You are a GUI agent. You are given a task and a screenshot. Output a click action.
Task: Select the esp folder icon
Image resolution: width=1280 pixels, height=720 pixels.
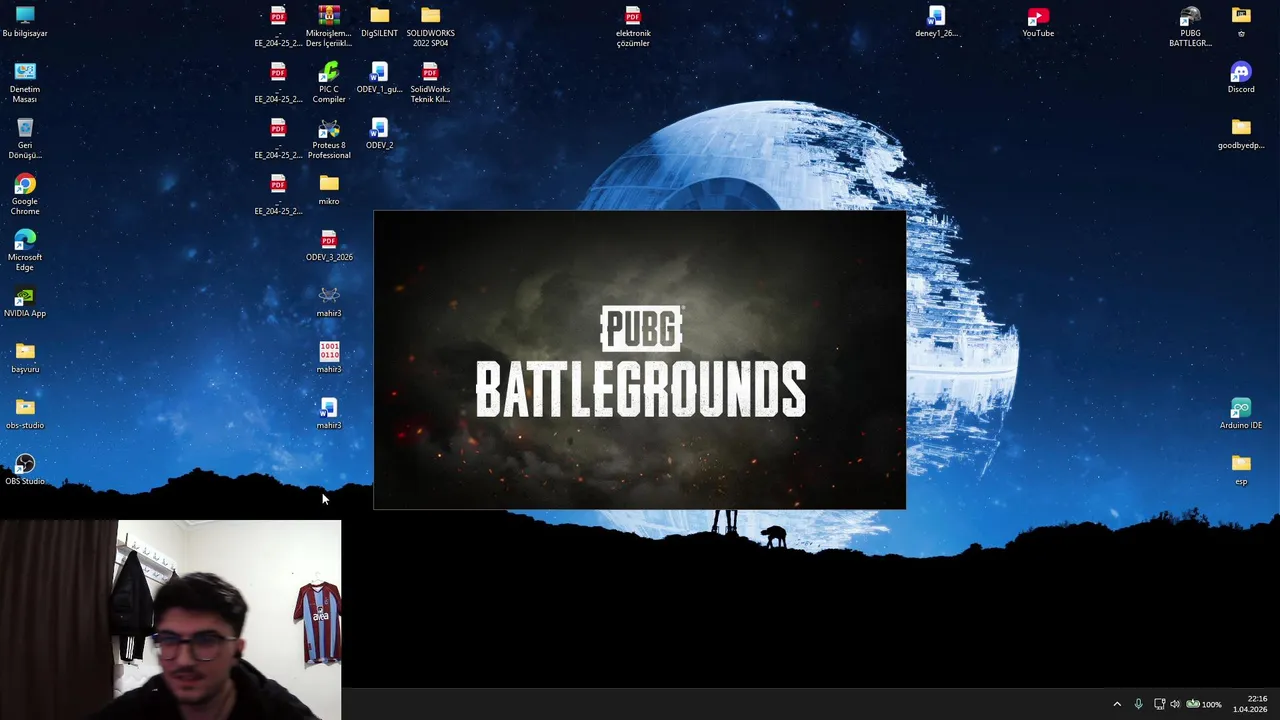1241,470
